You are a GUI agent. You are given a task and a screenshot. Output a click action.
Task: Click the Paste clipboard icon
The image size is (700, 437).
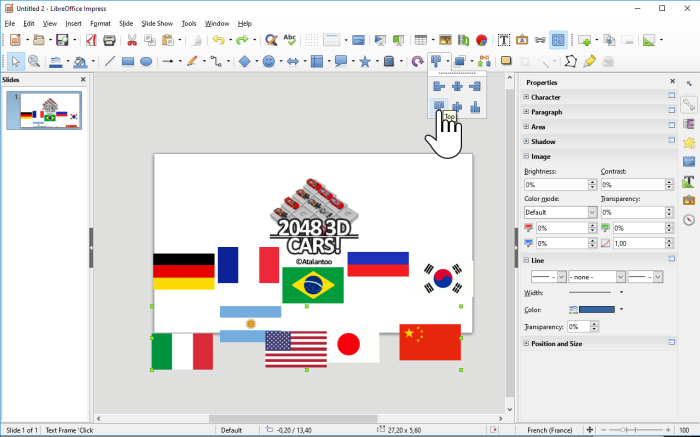click(168, 40)
